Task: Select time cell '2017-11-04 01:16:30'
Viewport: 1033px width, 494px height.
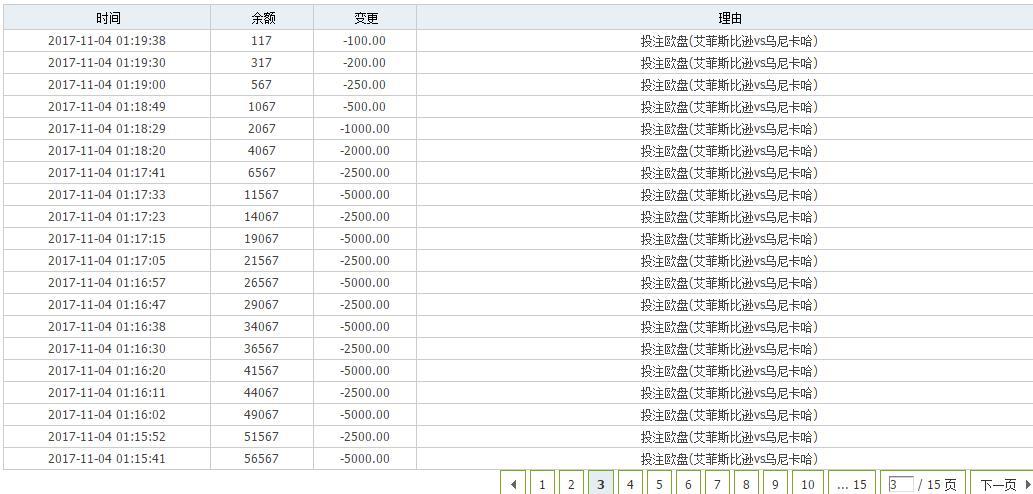Action: (x=107, y=348)
